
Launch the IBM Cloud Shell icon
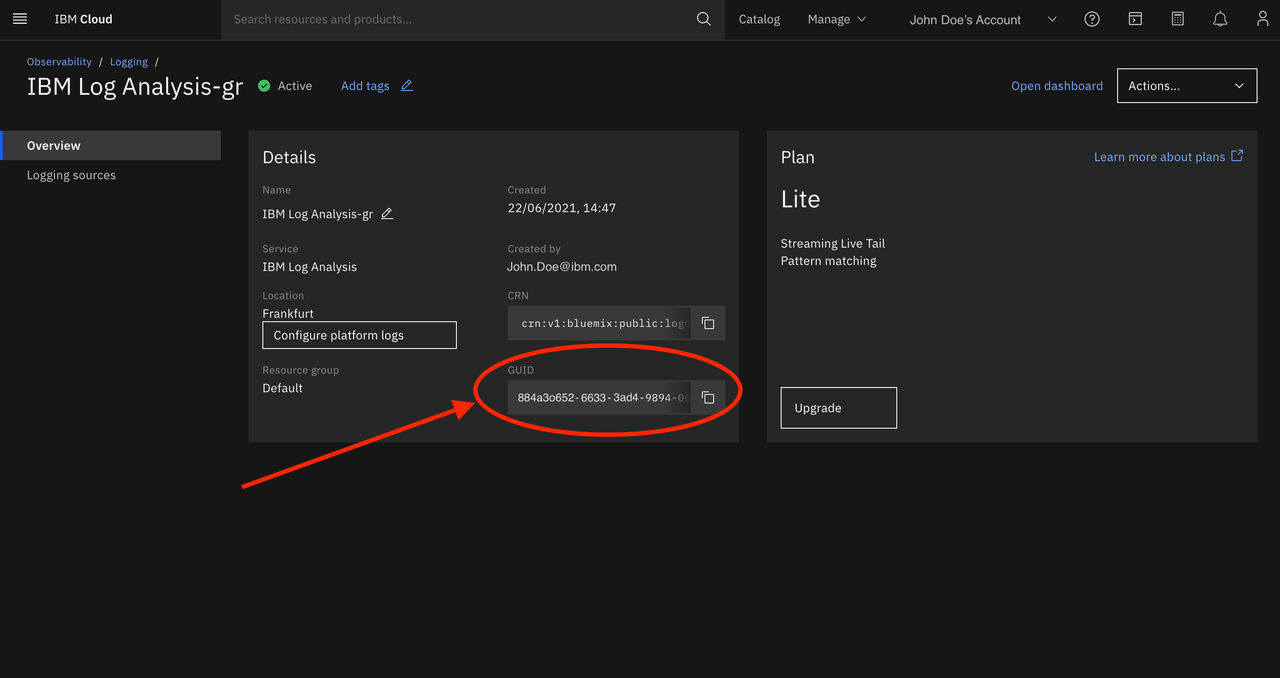(1135, 19)
